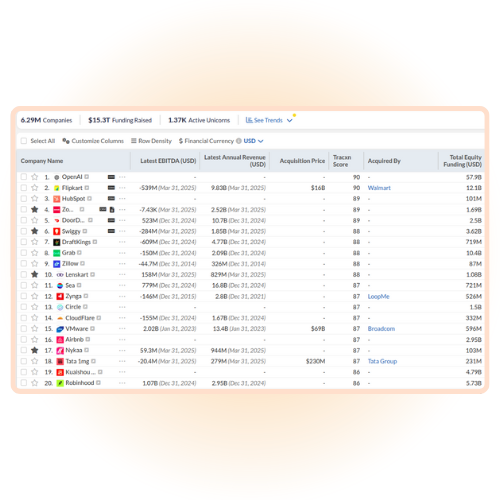Viewport: 500px width, 500px height.
Task: Sort by Acquisition Price column header
Action: coord(302,161)
